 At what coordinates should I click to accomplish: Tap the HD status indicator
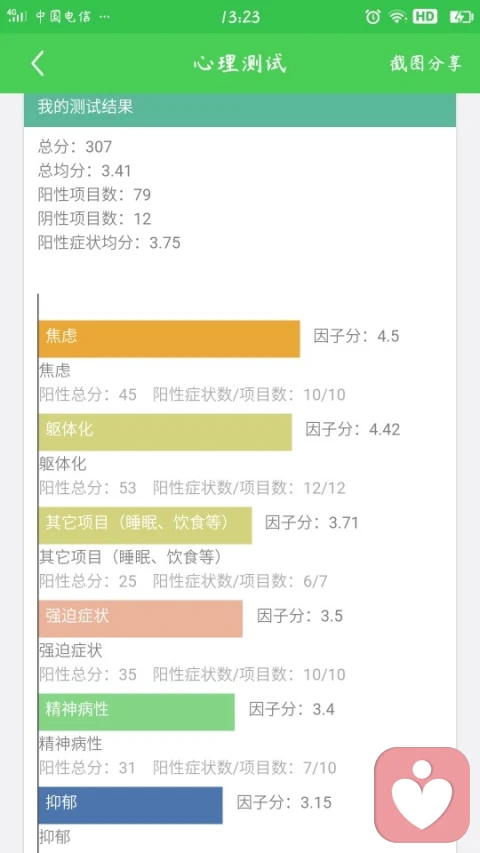425,17
